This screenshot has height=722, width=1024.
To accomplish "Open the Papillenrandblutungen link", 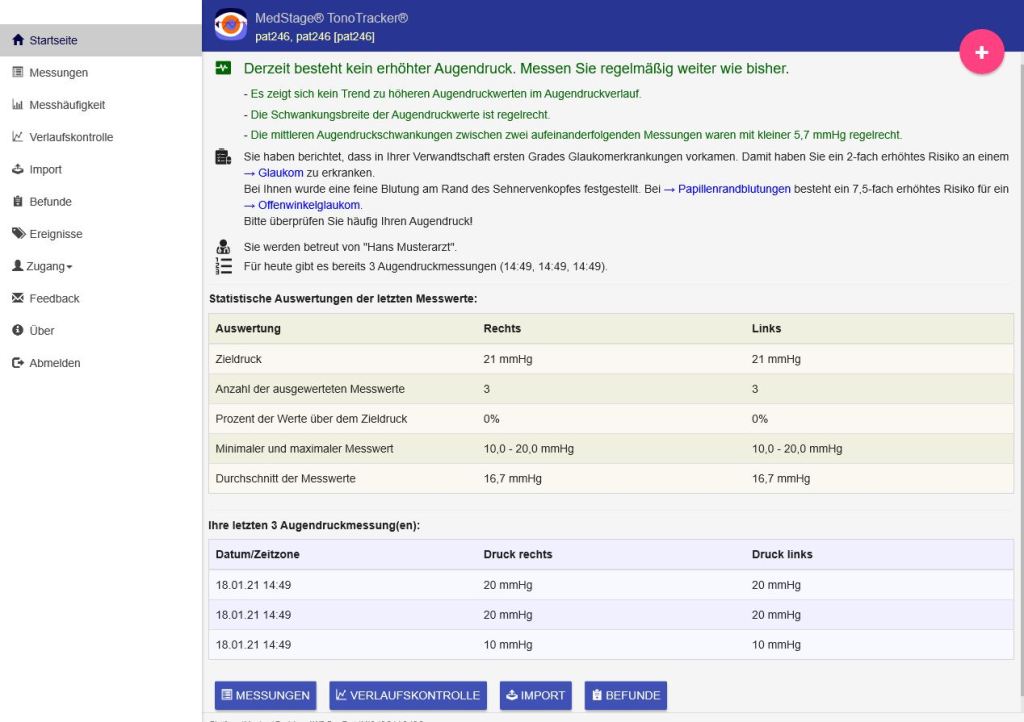I will pos(734,189).
